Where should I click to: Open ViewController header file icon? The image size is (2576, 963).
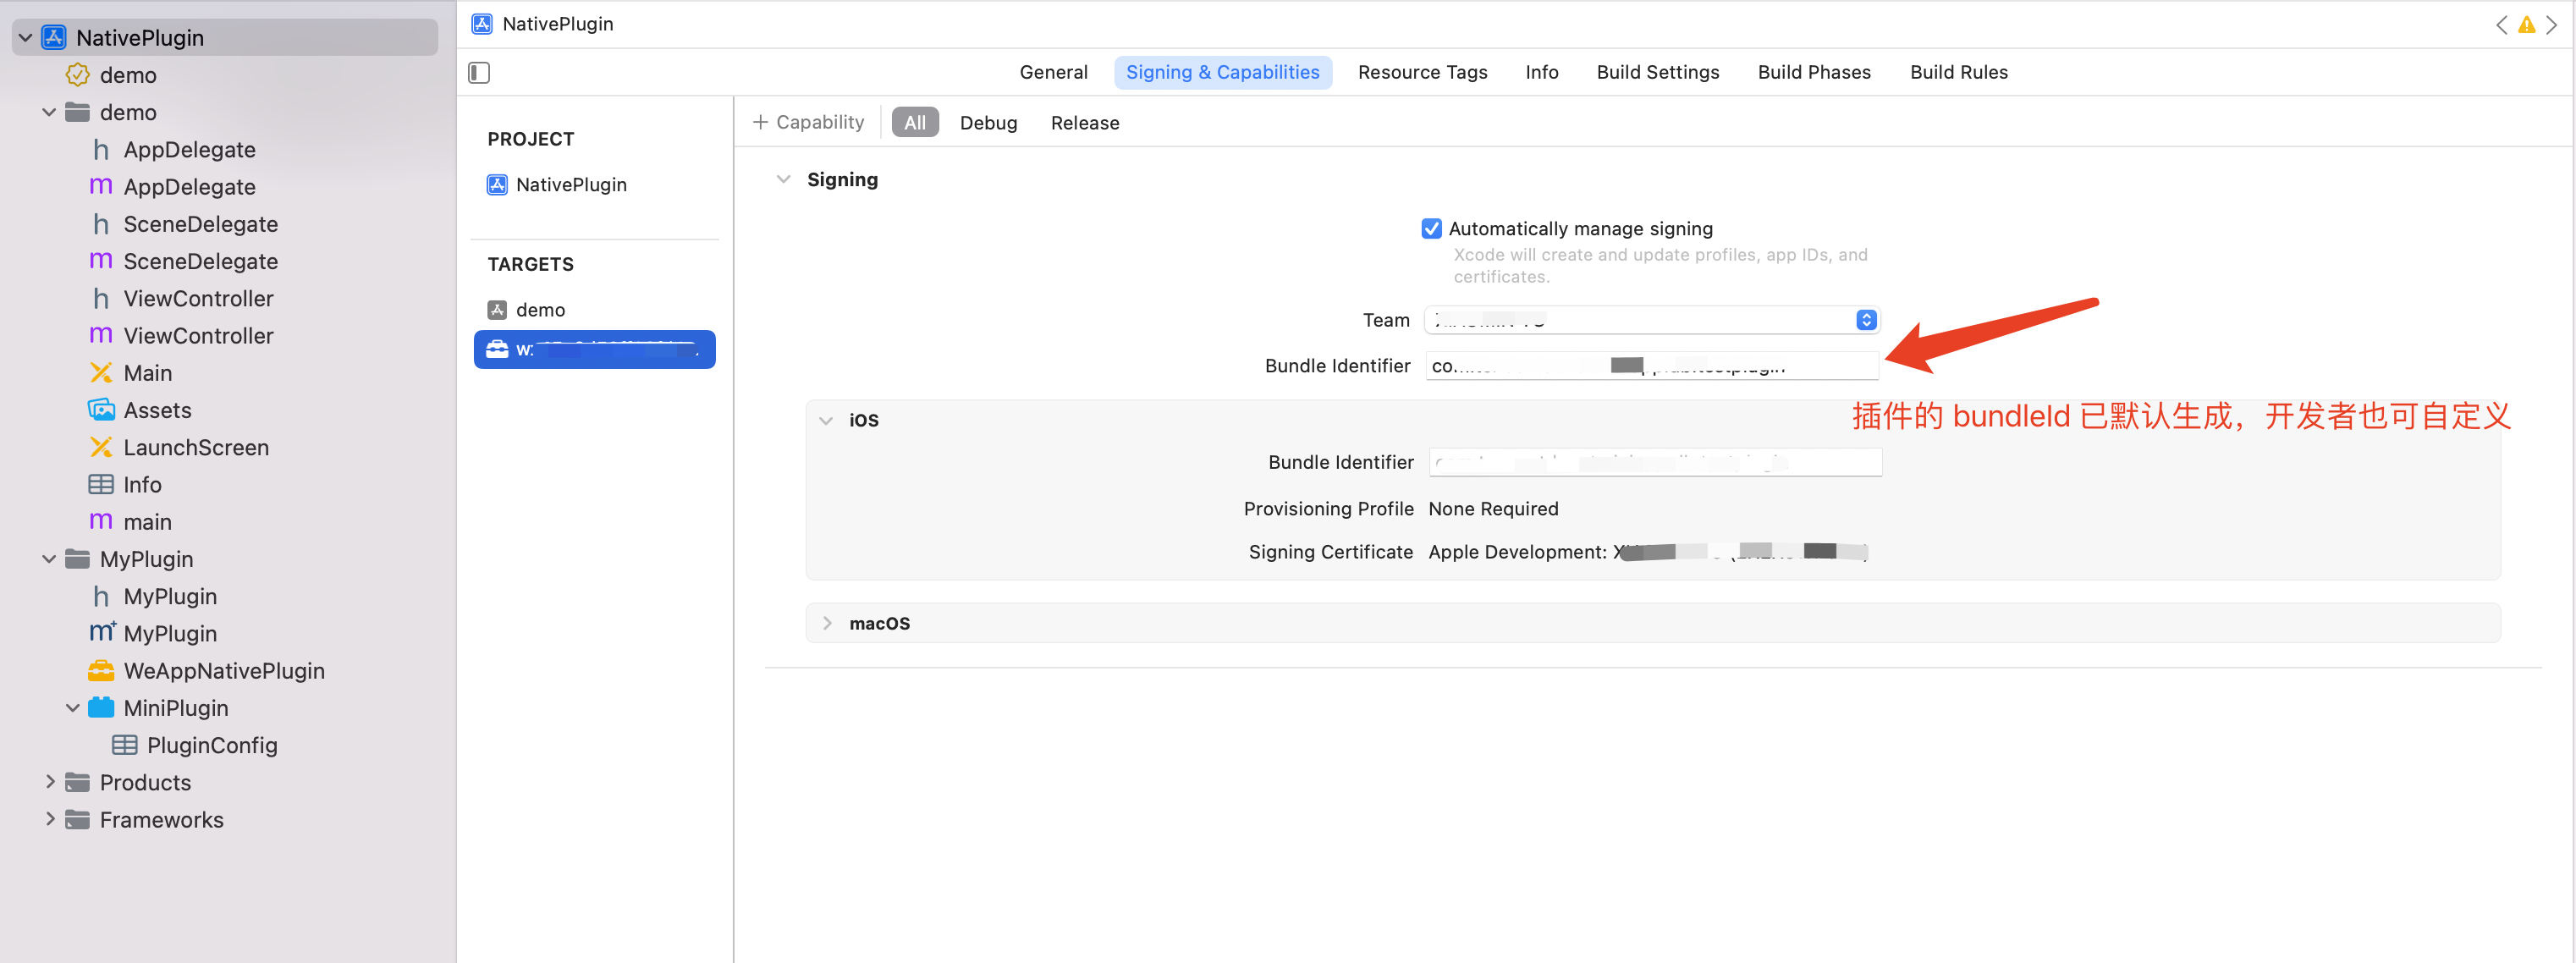pos(101,298)
